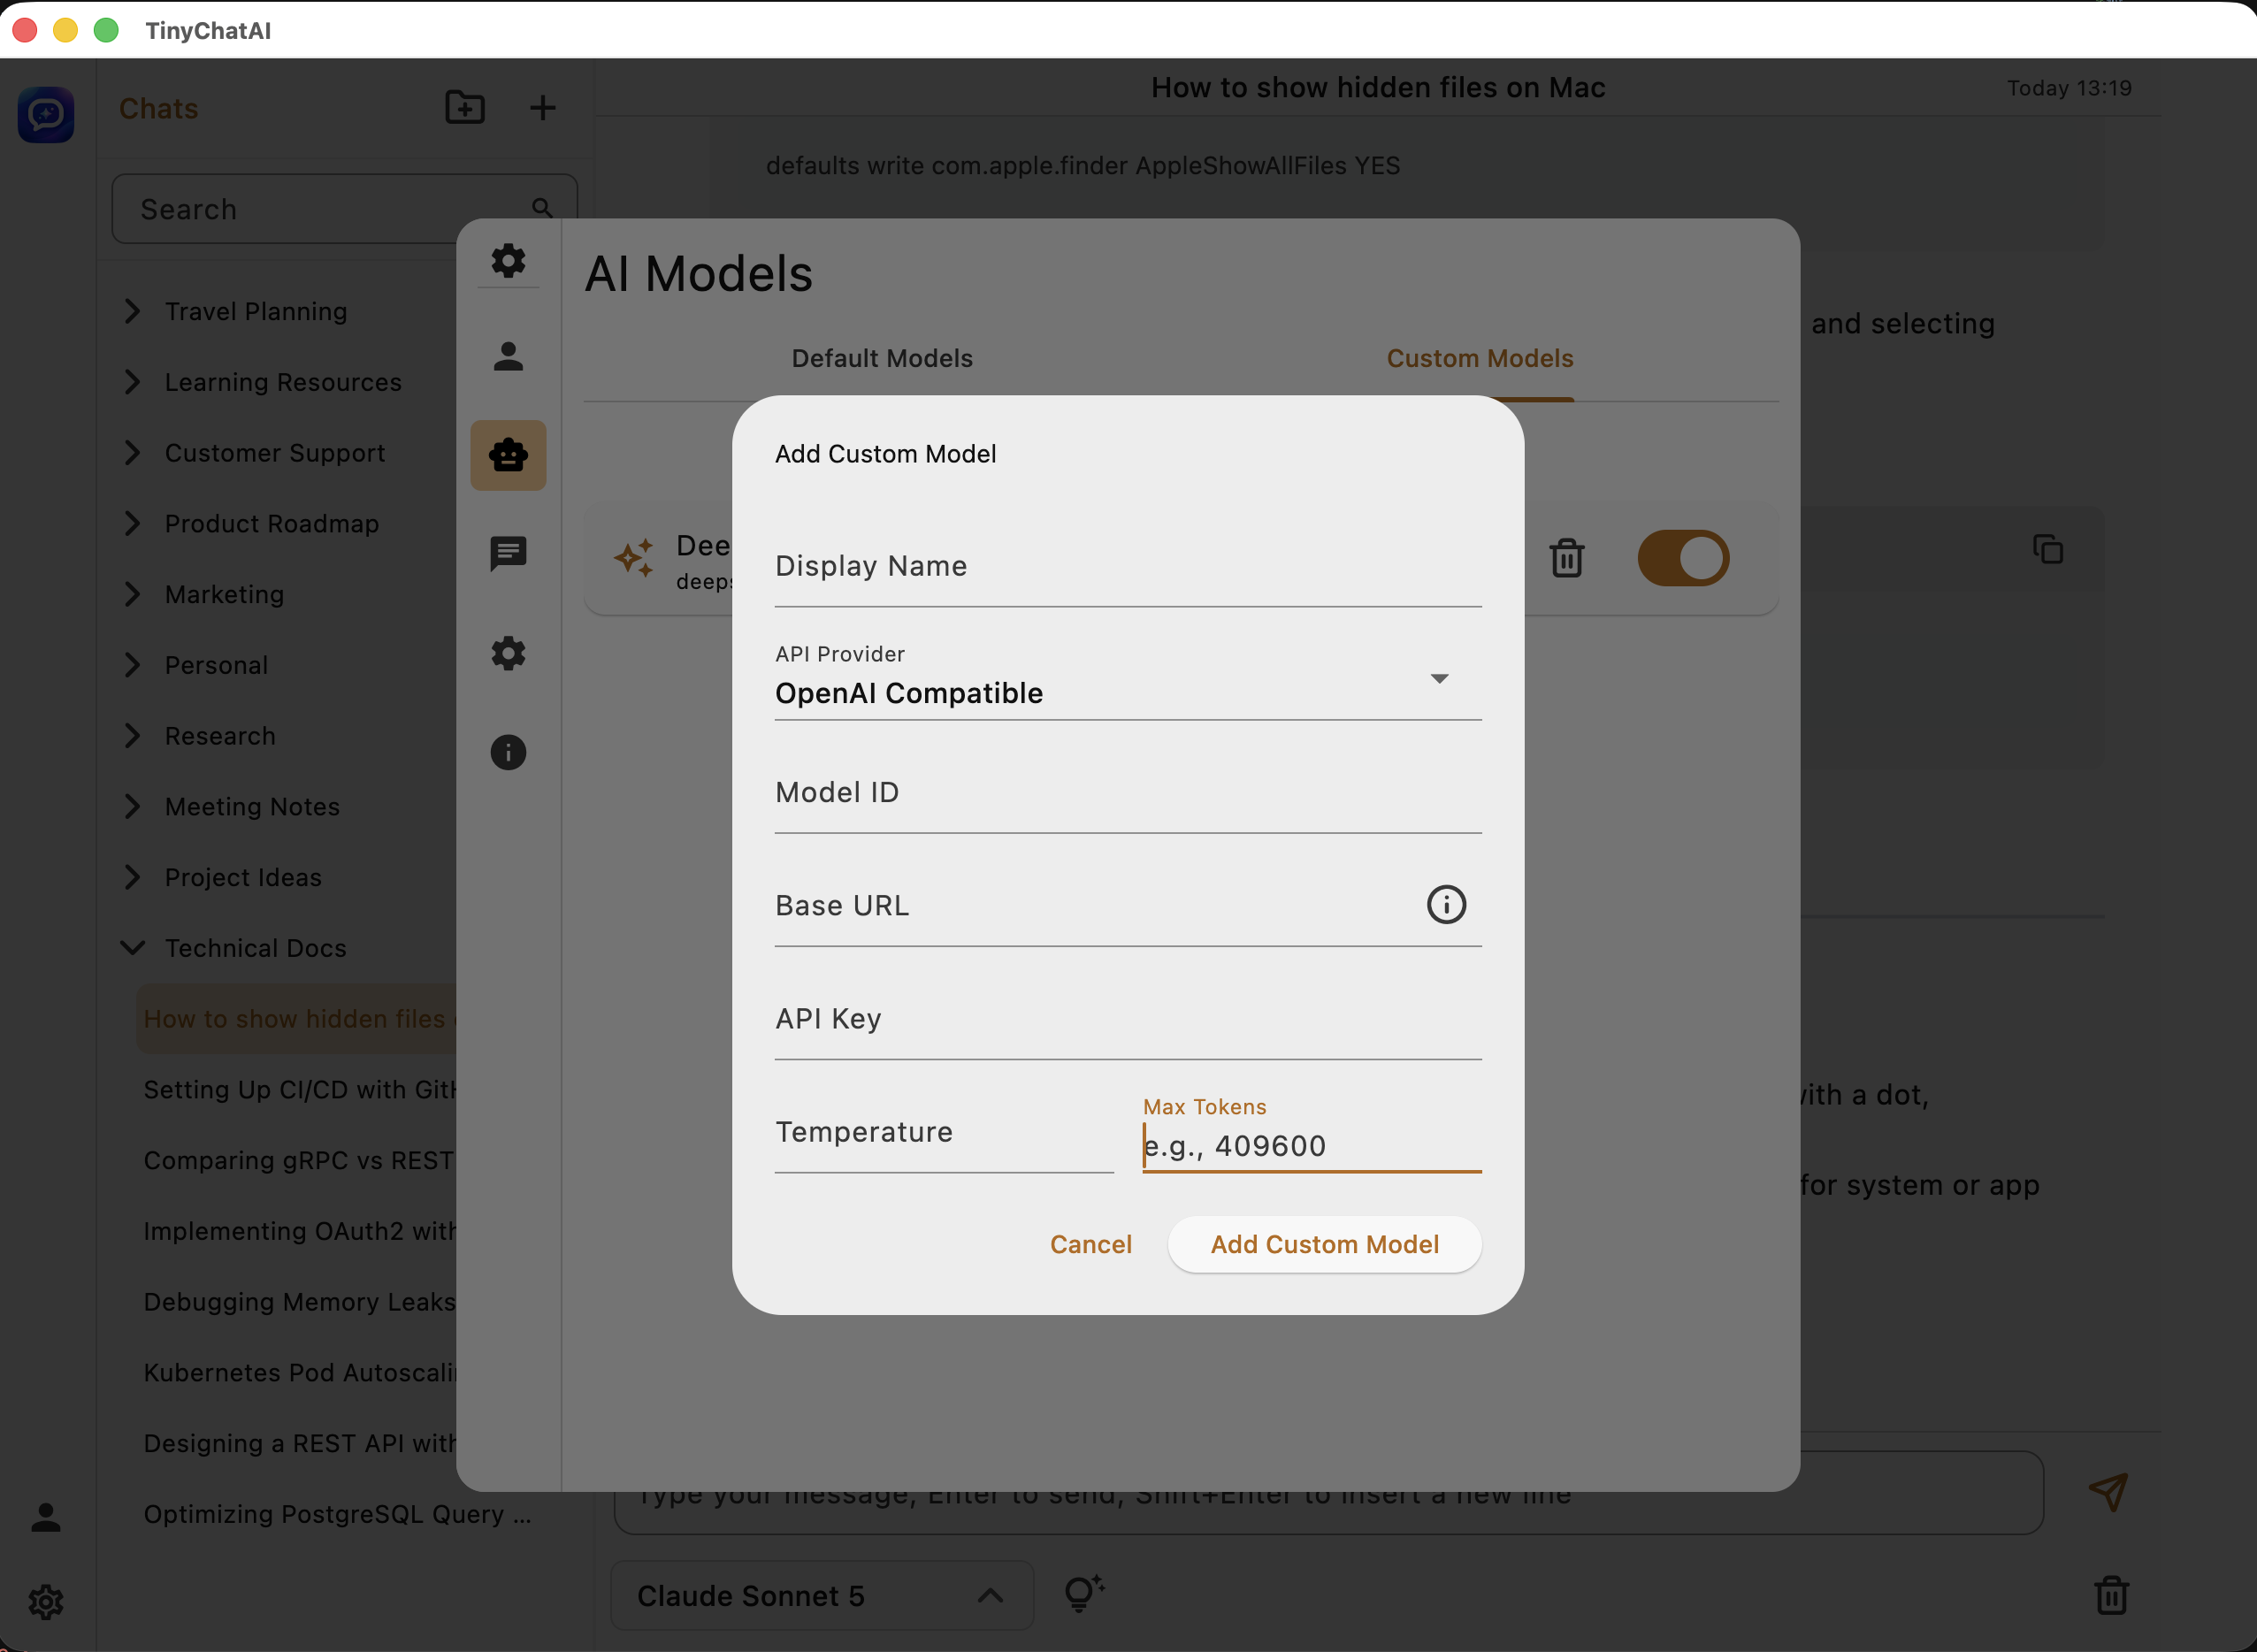The width and height of the screenshot is (2257, 1652).
Task: Select the AI Models robot icon
Action: click(508, 455)
